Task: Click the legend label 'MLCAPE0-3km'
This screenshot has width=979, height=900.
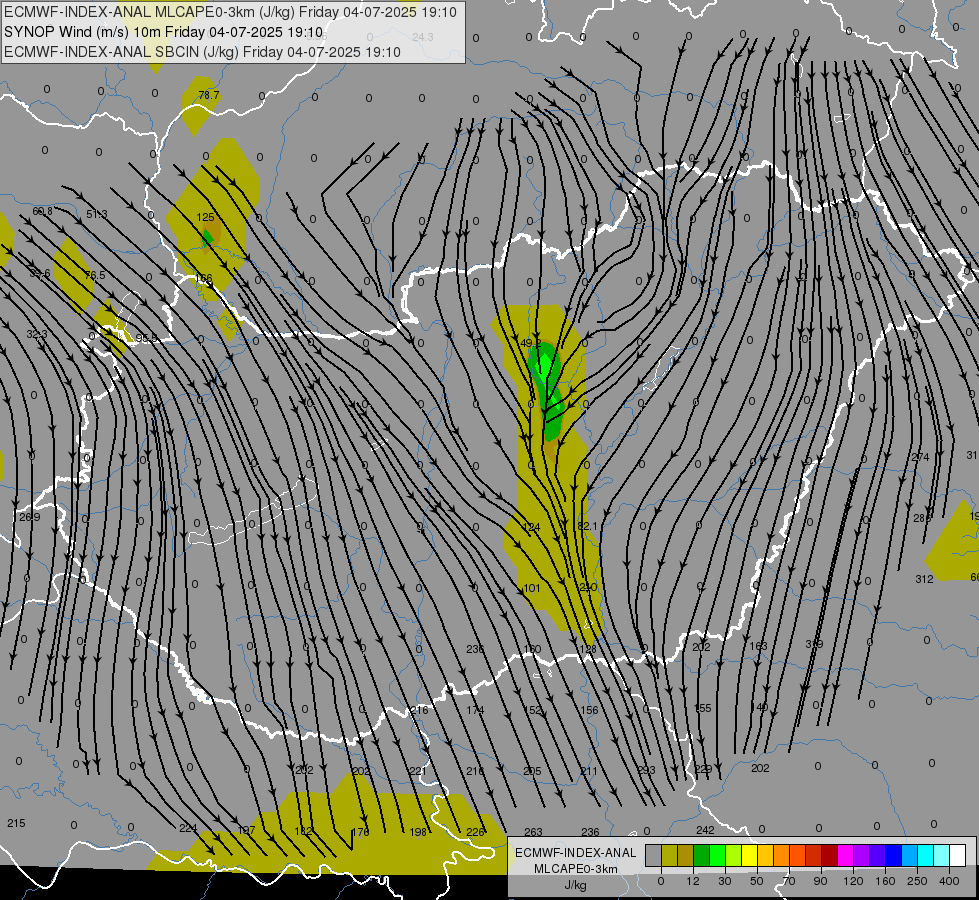Action: pyautogui.click(x=575, y=869)
